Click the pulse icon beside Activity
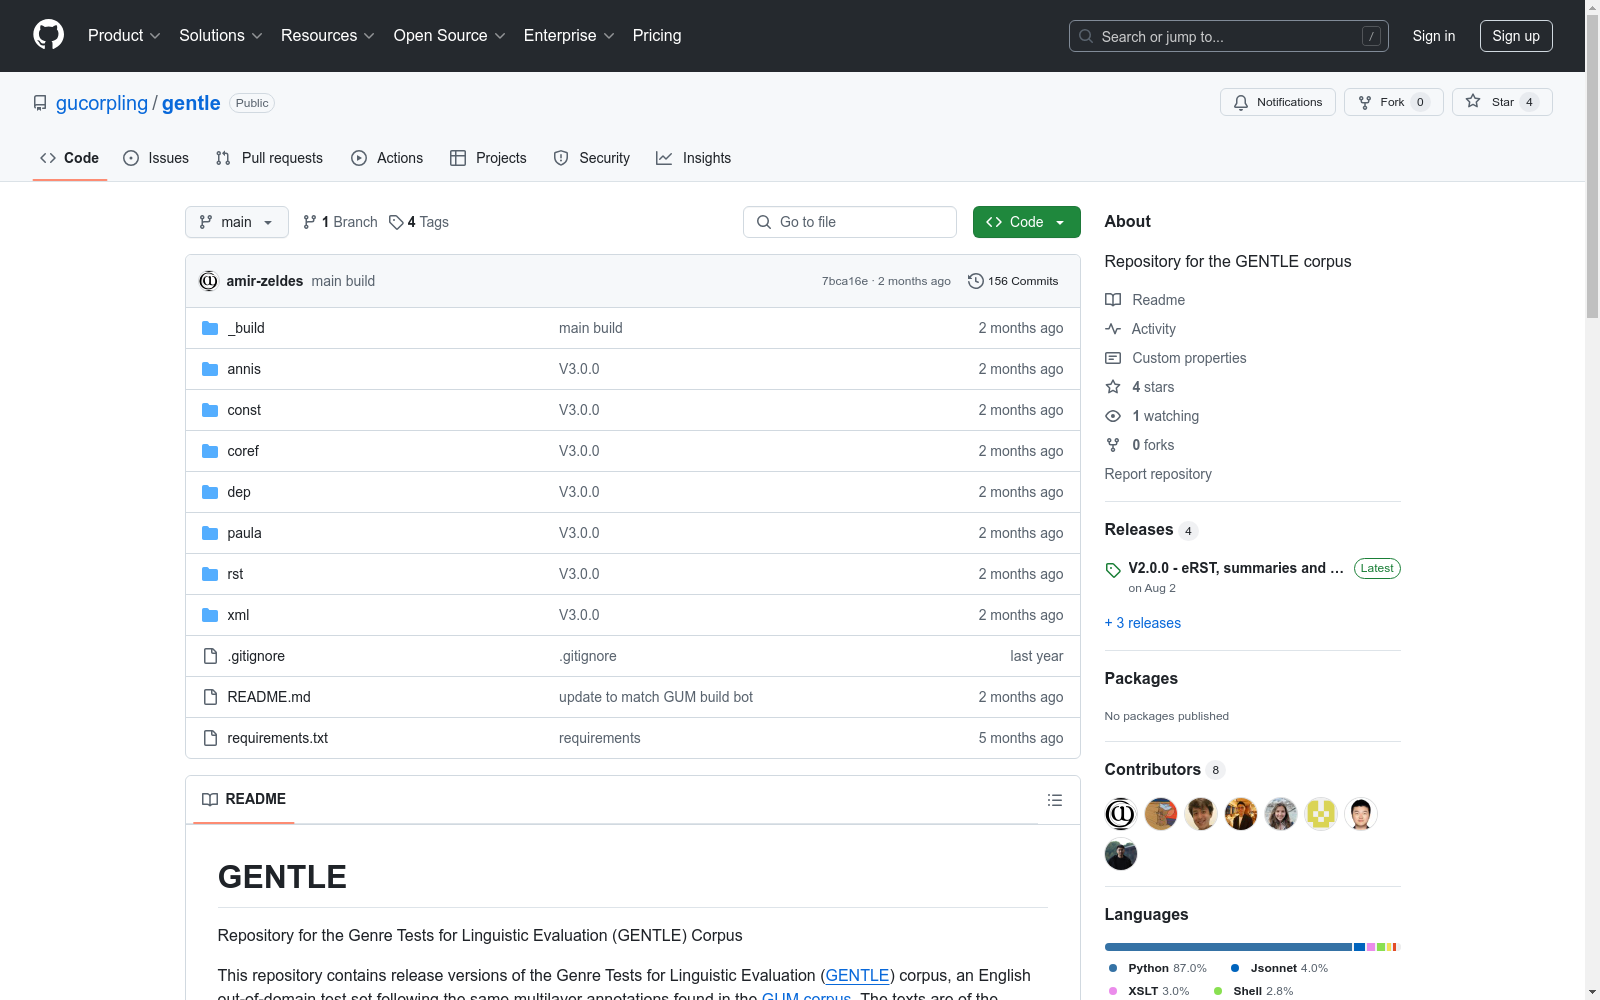This screenshot has width=1600, height=1000. coord(1113,329)
